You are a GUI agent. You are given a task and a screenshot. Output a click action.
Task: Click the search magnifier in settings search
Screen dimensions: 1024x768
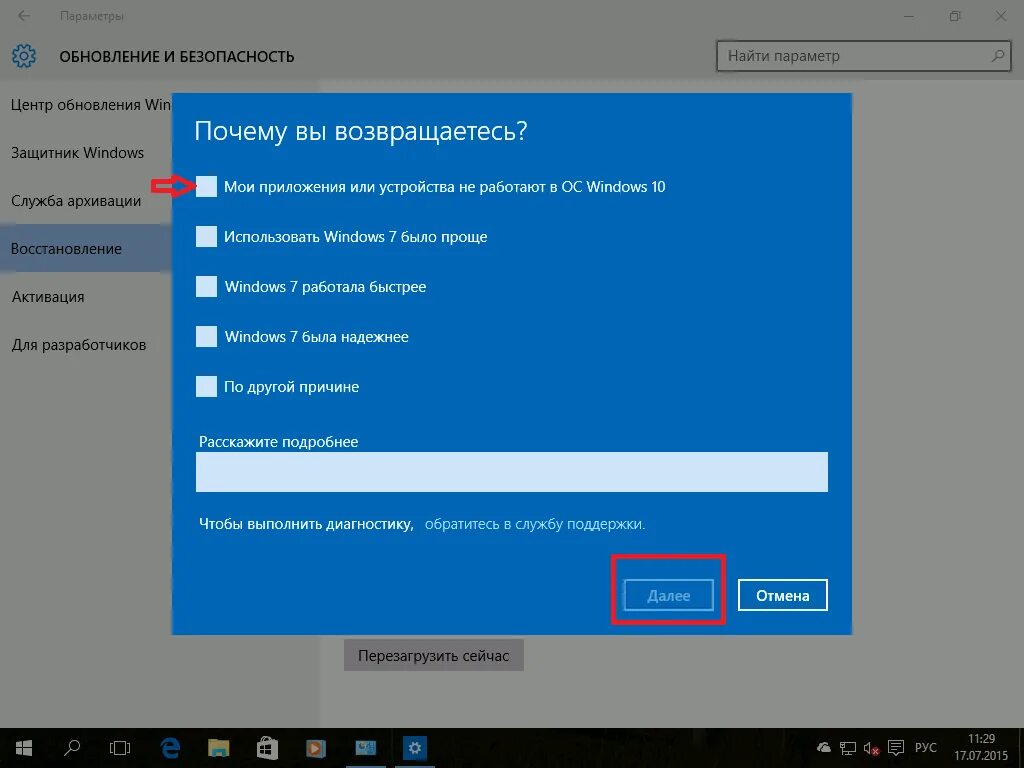[998, 56]
